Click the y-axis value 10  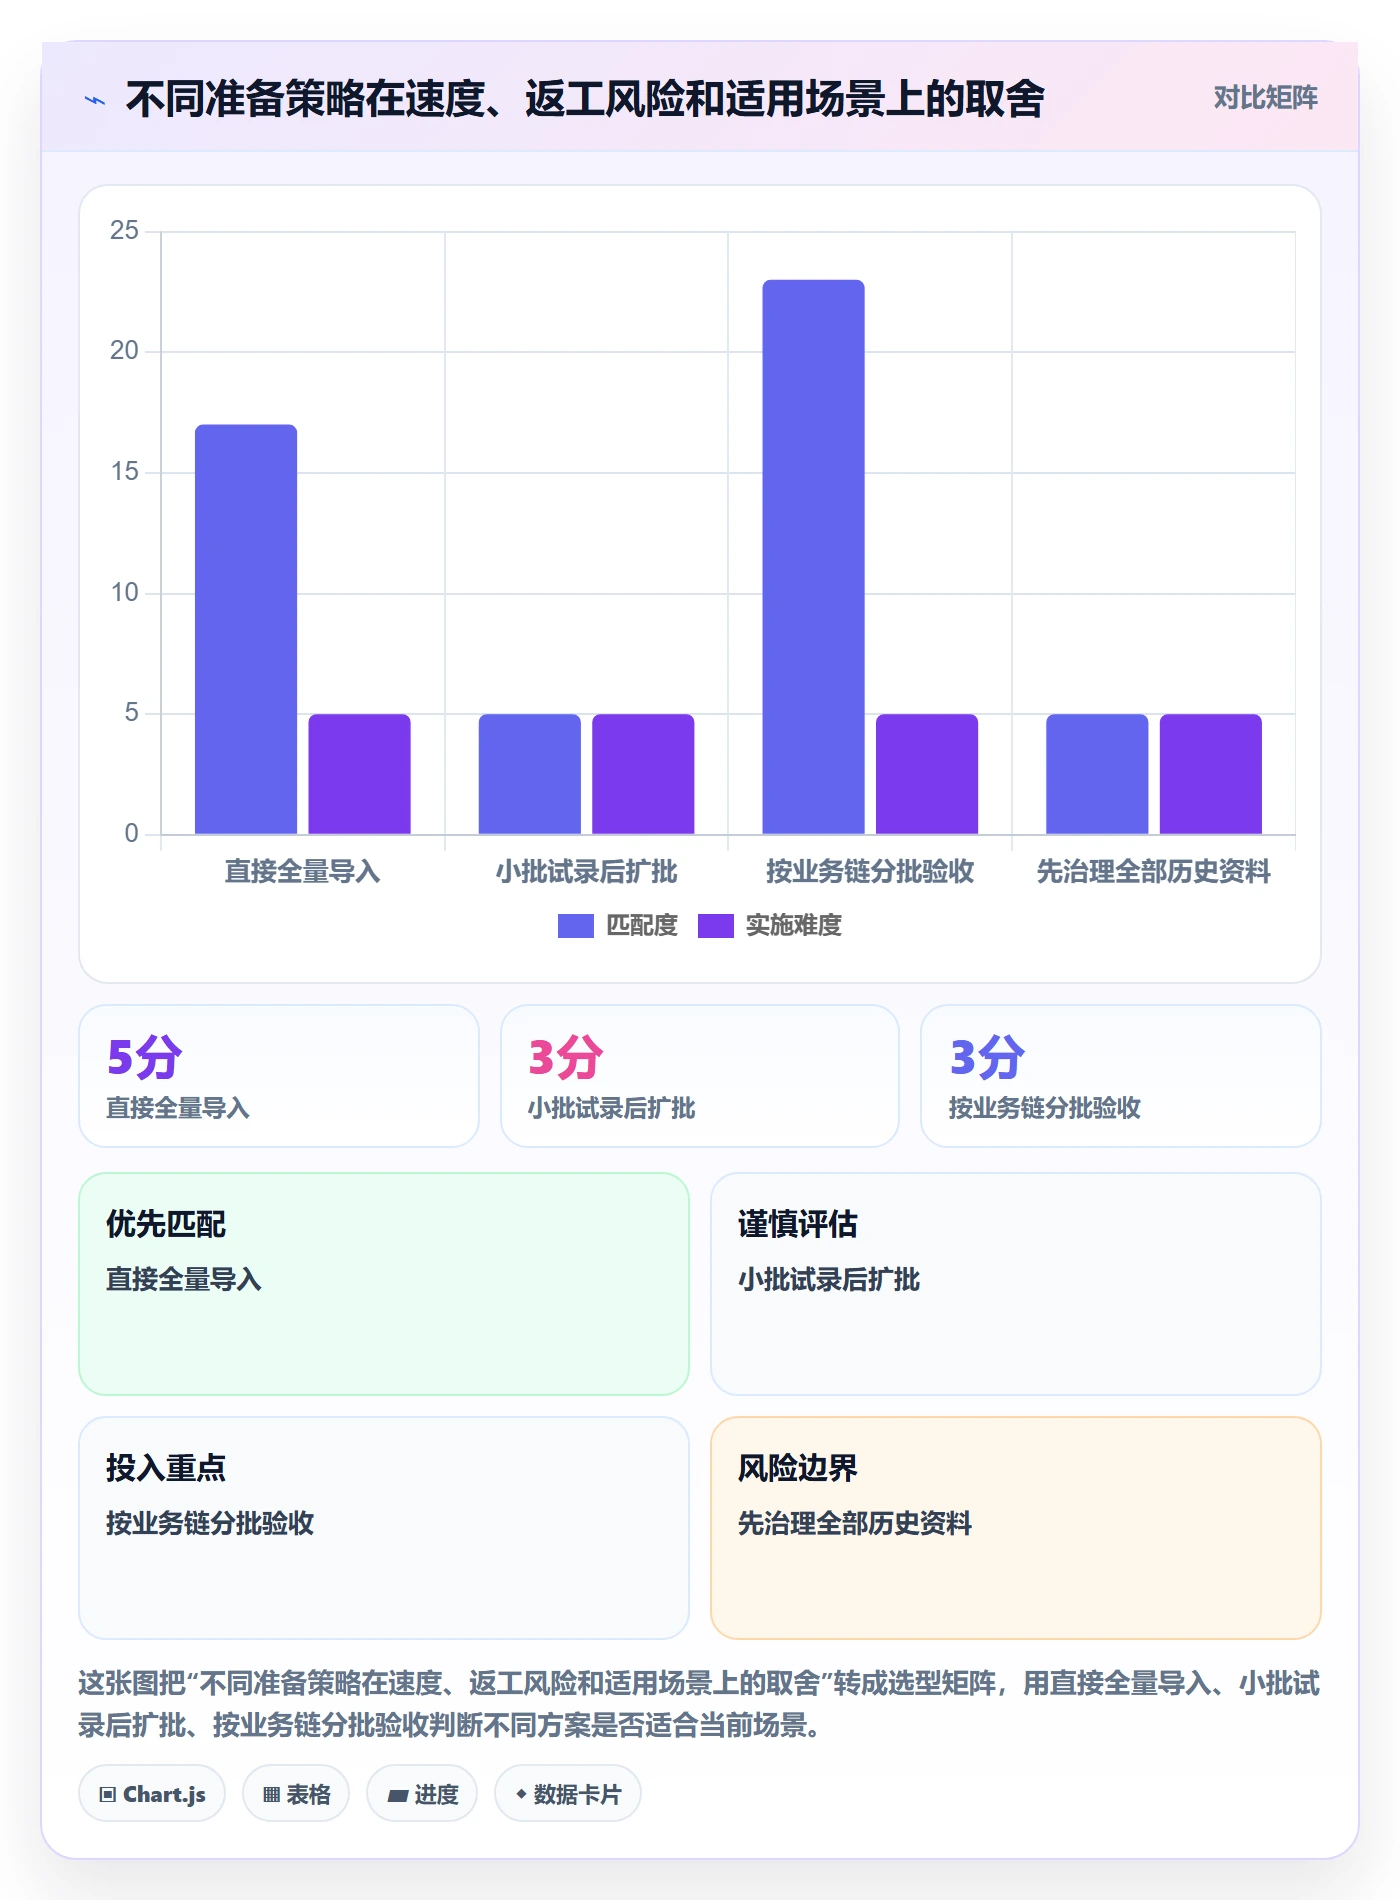124,593
